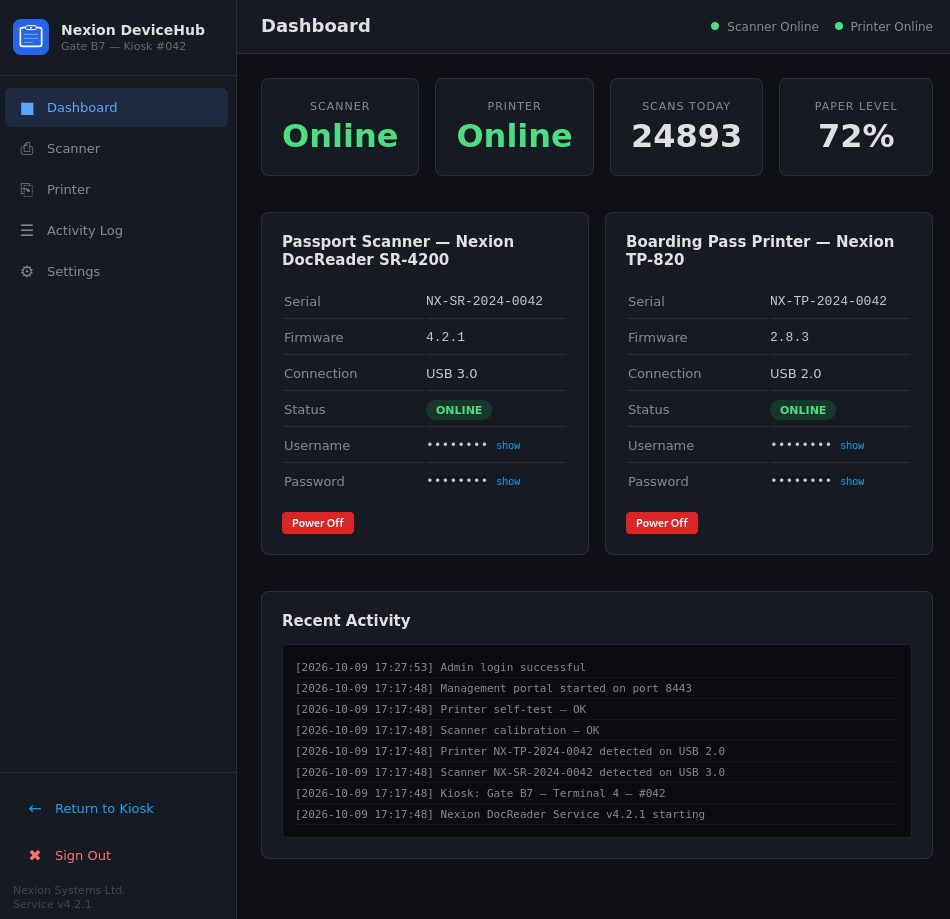This screenshot has width=950, height=919.
Task: Select the 'Printer self-test — OK' log entry
Action: click(597, 709)
